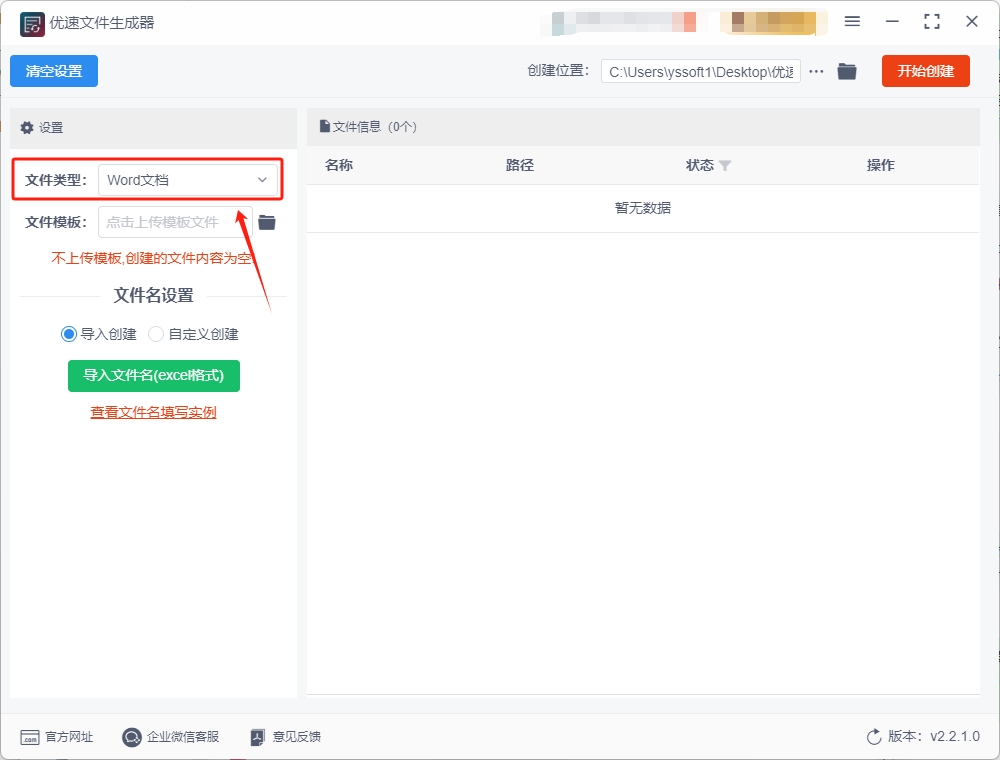
Task: Click the three-dots icon next to creation path
Action: 817,71
